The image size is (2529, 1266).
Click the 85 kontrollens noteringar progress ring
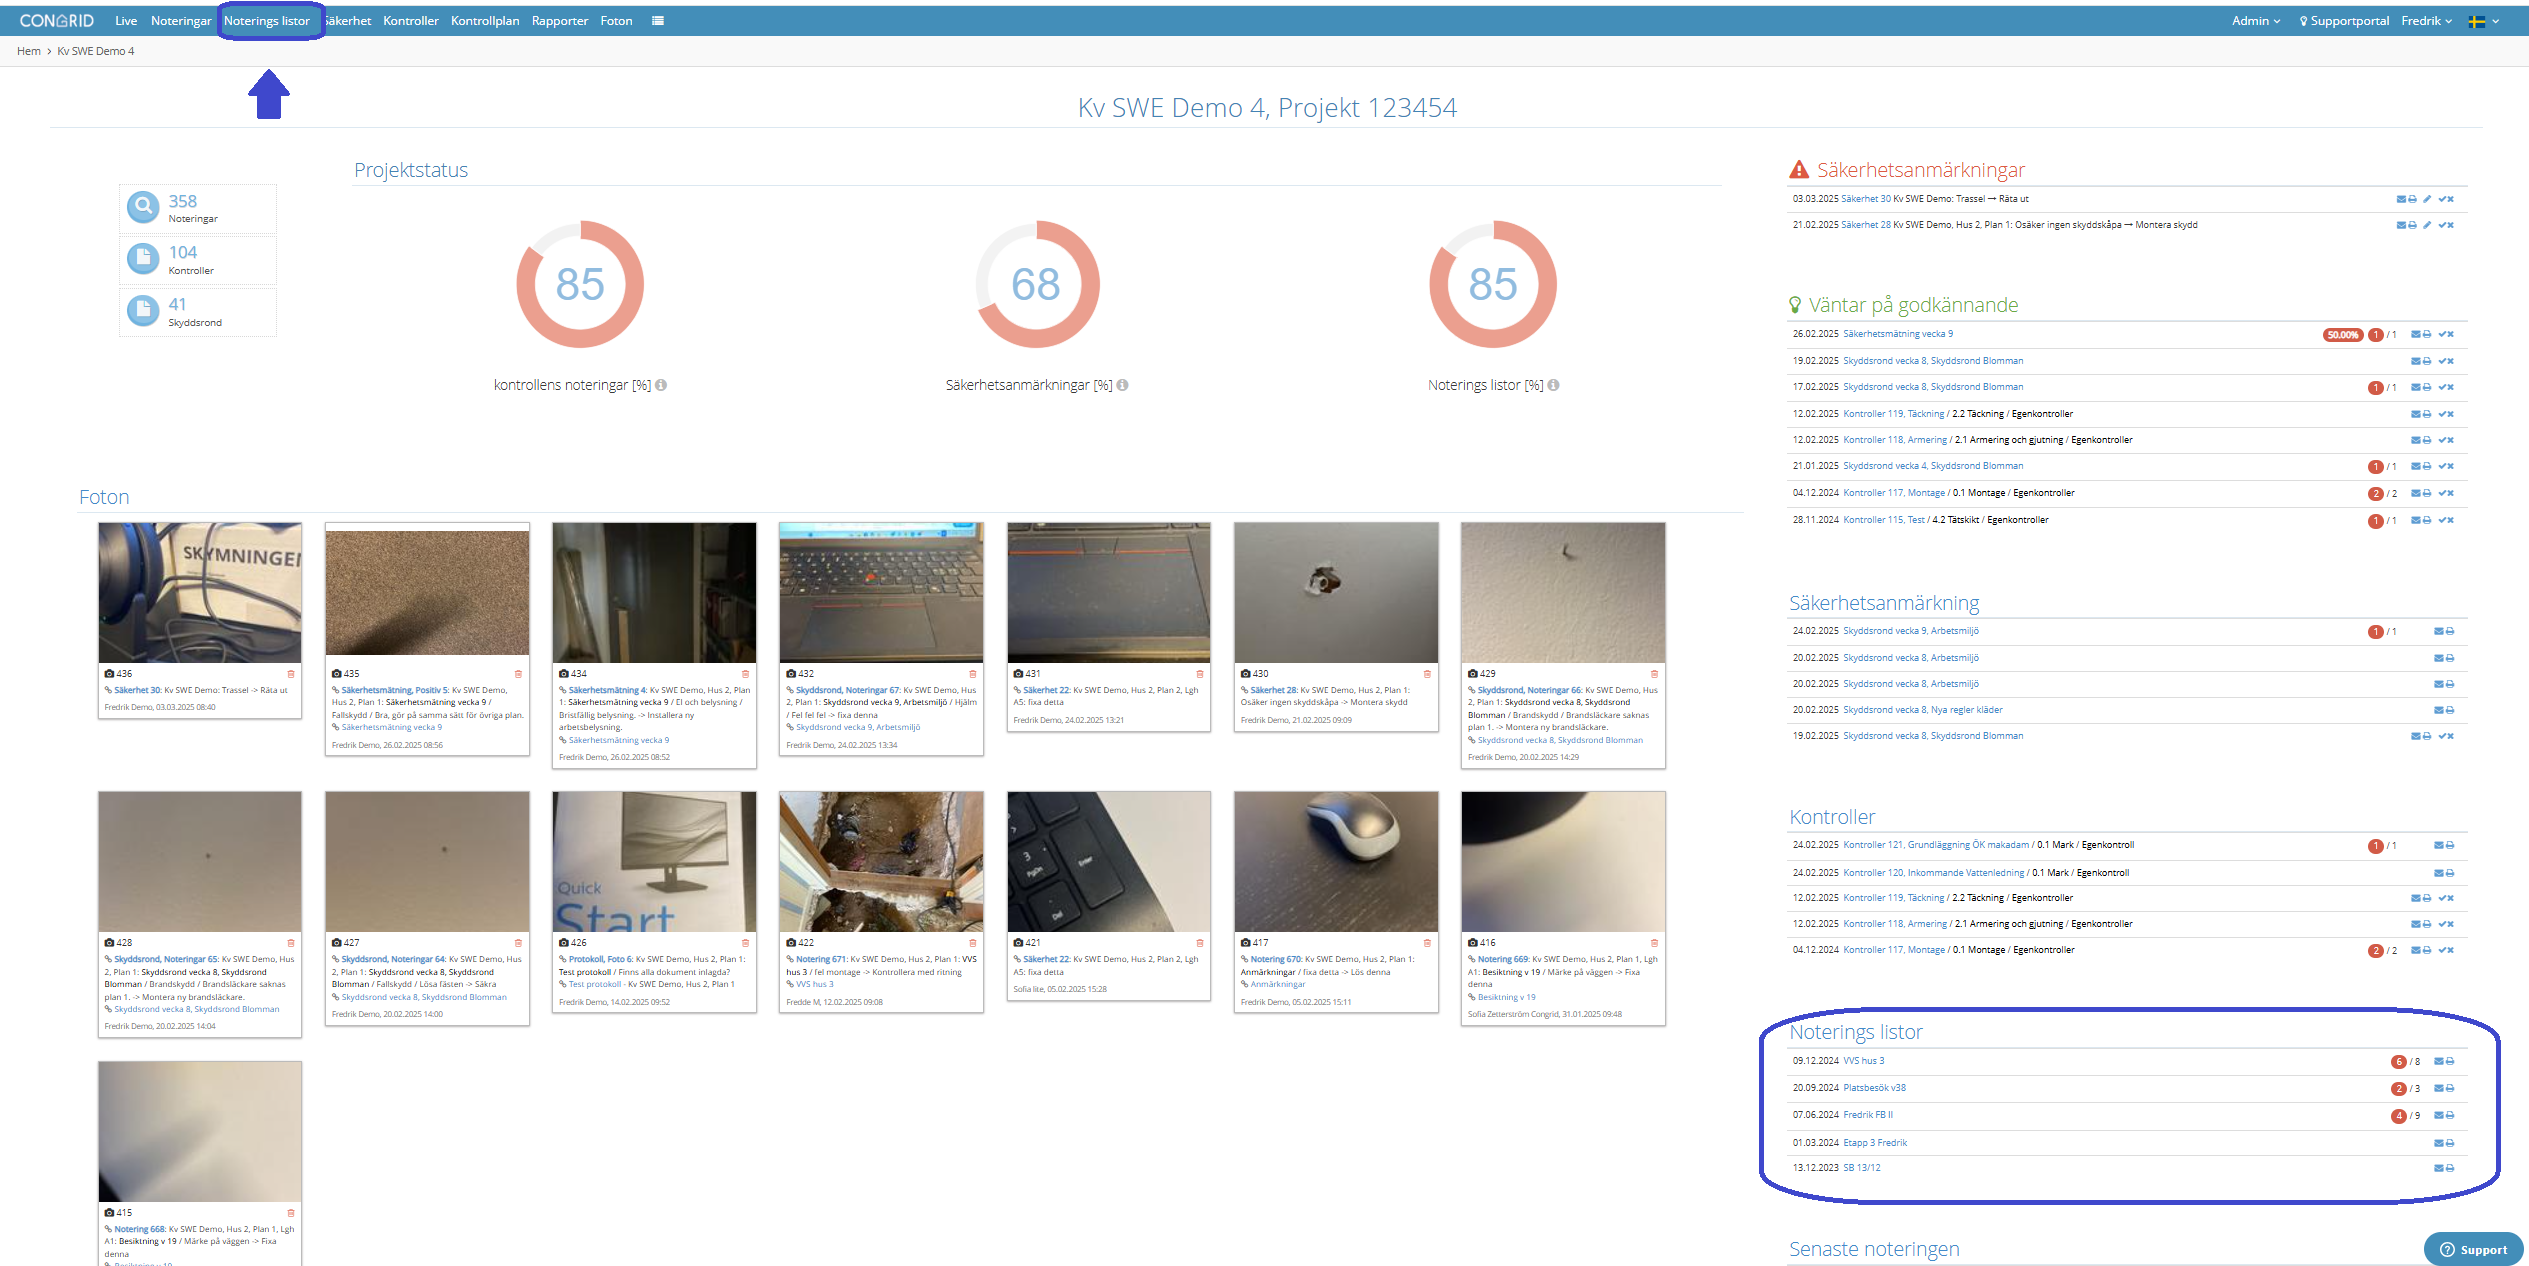[580, 284]
